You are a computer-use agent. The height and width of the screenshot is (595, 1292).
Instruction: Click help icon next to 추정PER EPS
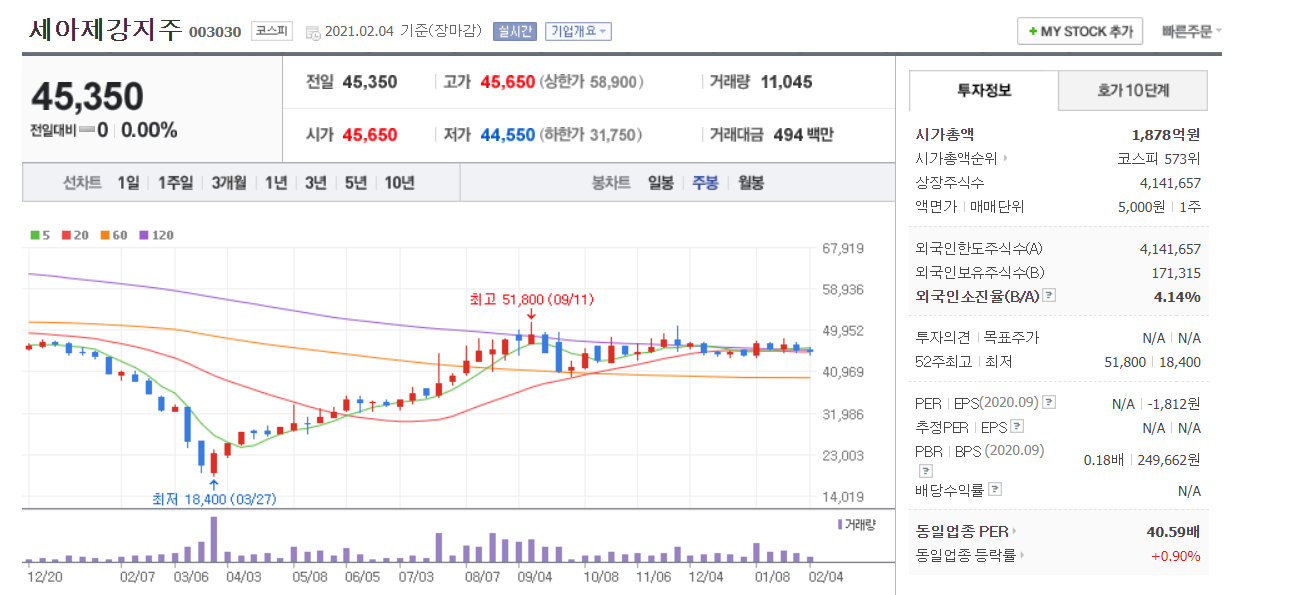tap(1017, 427)
